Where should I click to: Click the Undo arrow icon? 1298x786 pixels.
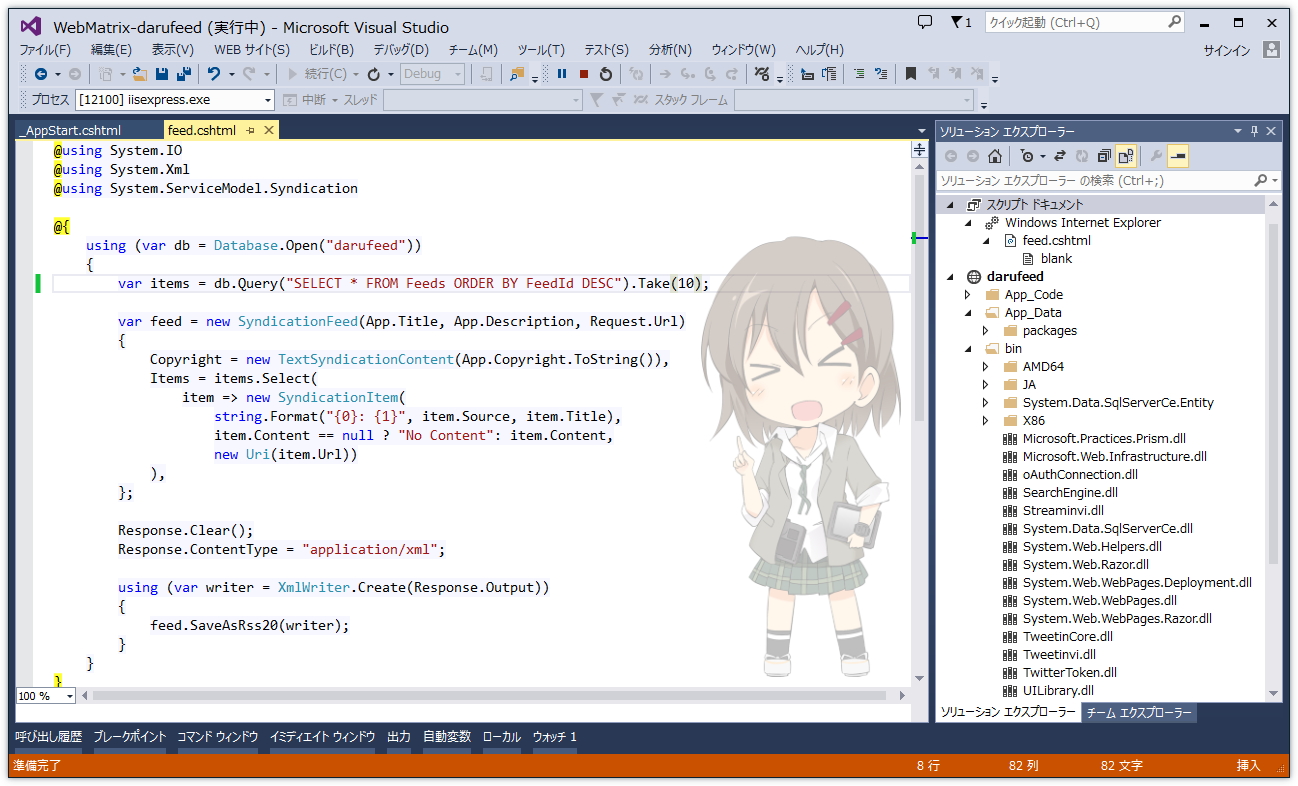[x=213, y=74]
